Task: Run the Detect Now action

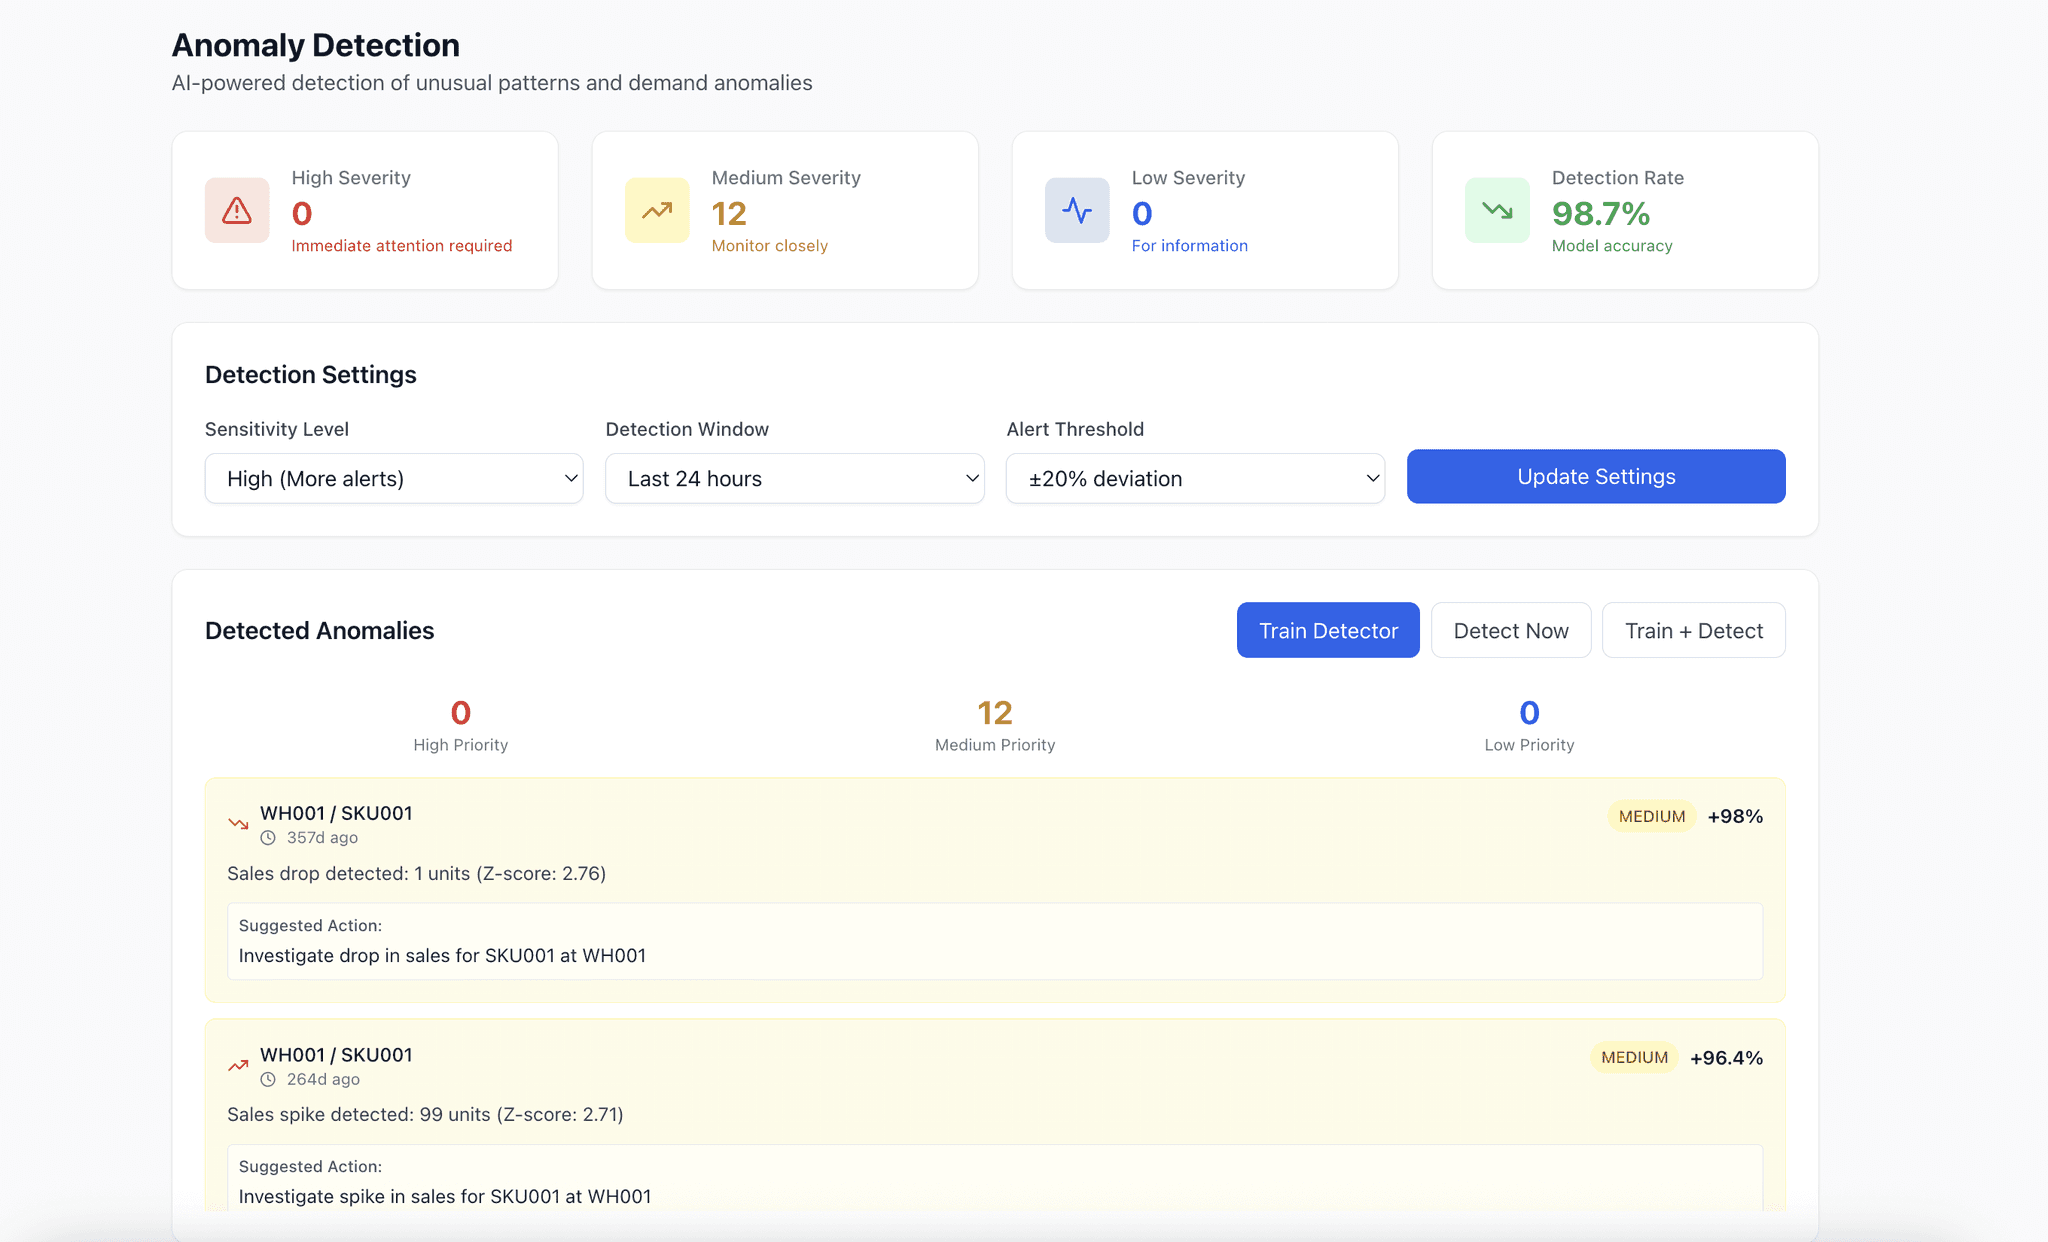Action: 1511,631
